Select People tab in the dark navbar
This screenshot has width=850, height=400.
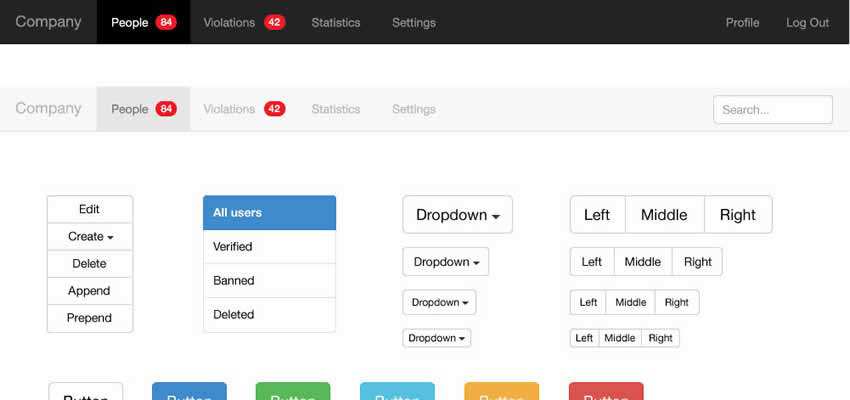coord(143,22)
